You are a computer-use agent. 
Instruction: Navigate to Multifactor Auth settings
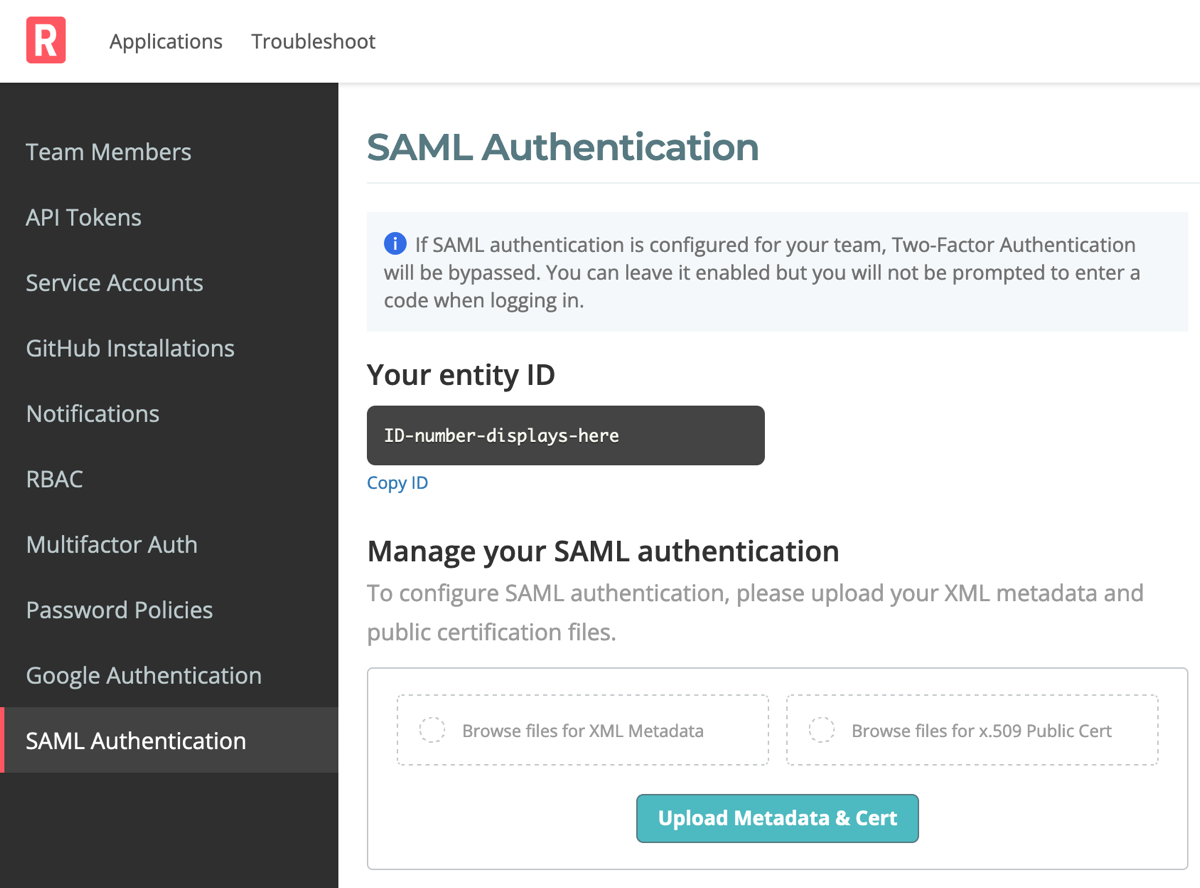click(x=111, y=544)
